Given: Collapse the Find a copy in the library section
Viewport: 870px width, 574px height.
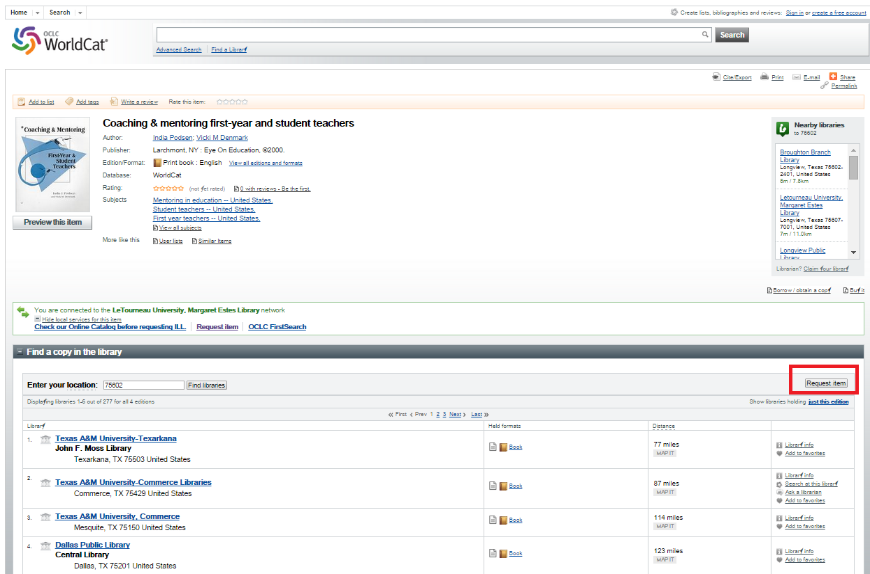Looking at the screenshot, I should pos(19,352).
